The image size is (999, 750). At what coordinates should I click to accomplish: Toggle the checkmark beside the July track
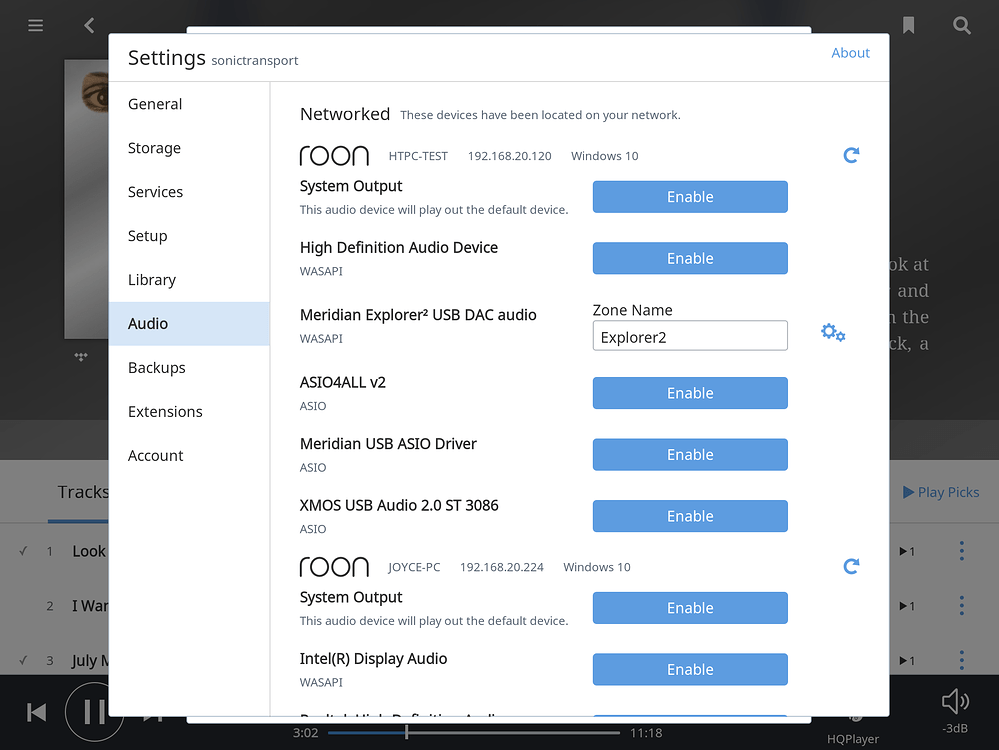22,660
